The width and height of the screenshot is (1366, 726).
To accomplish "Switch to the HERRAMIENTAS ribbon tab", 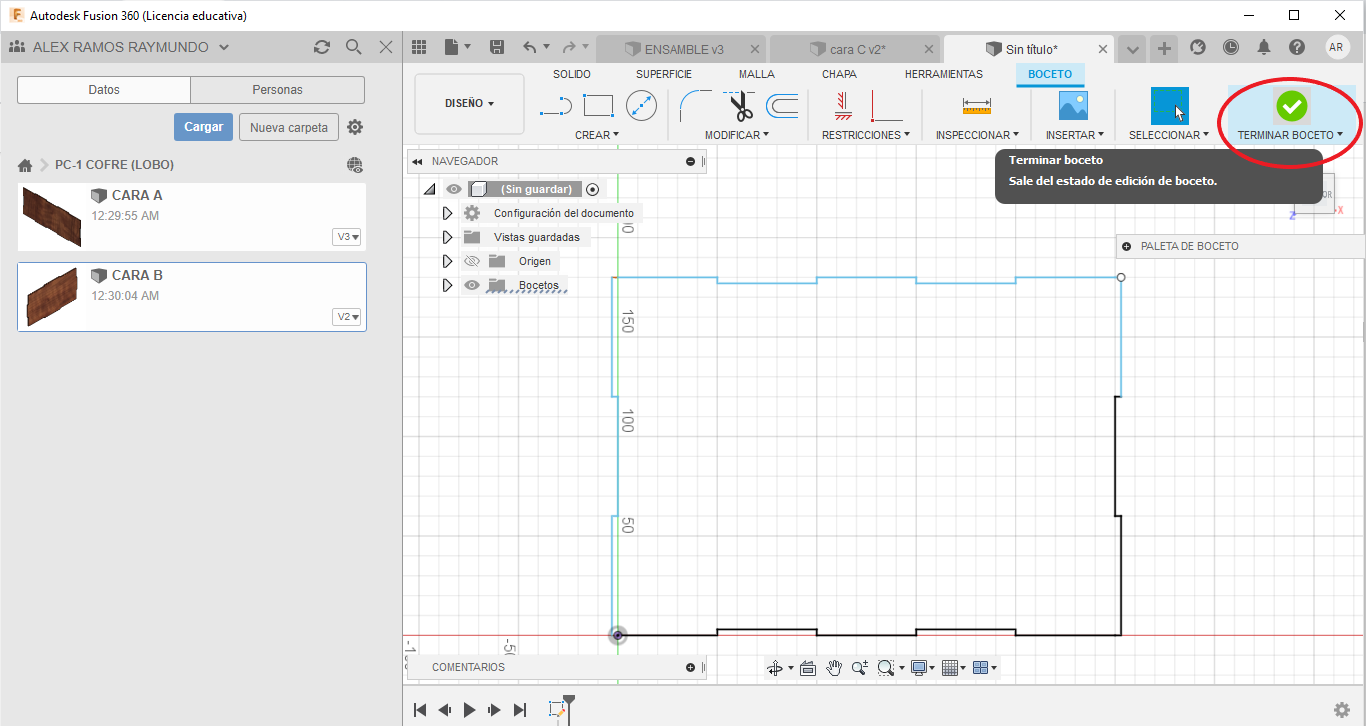I will click(944, 74).
